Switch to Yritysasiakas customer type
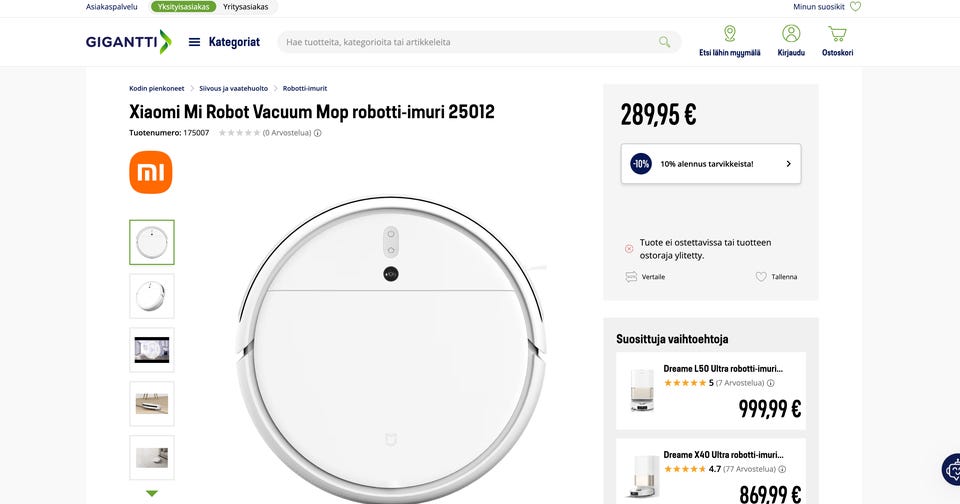Viewport: 960px width, 504px height. (x=245, y=7)
